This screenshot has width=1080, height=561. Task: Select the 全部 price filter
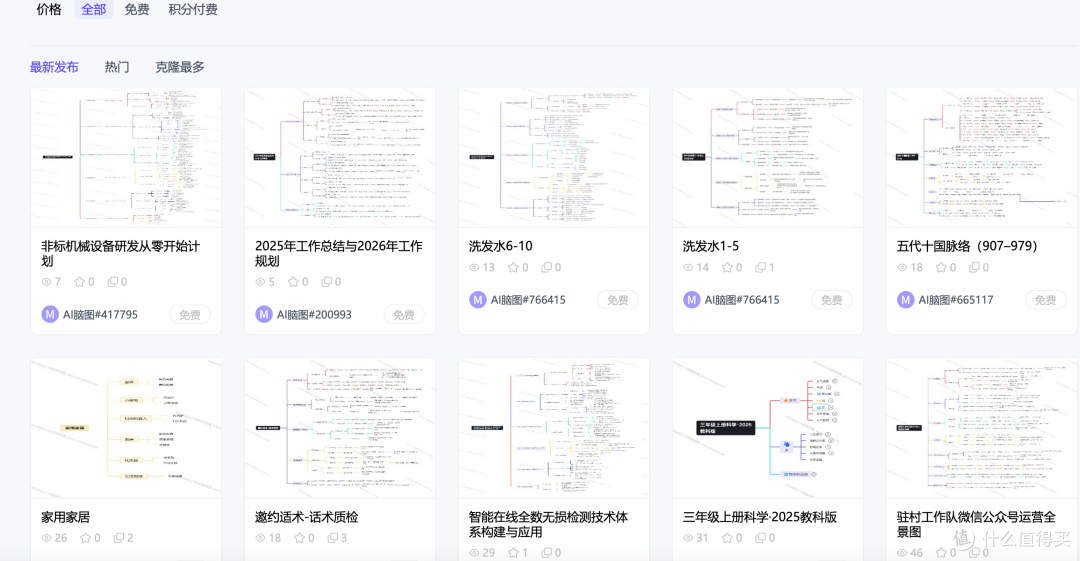point(94,10)
